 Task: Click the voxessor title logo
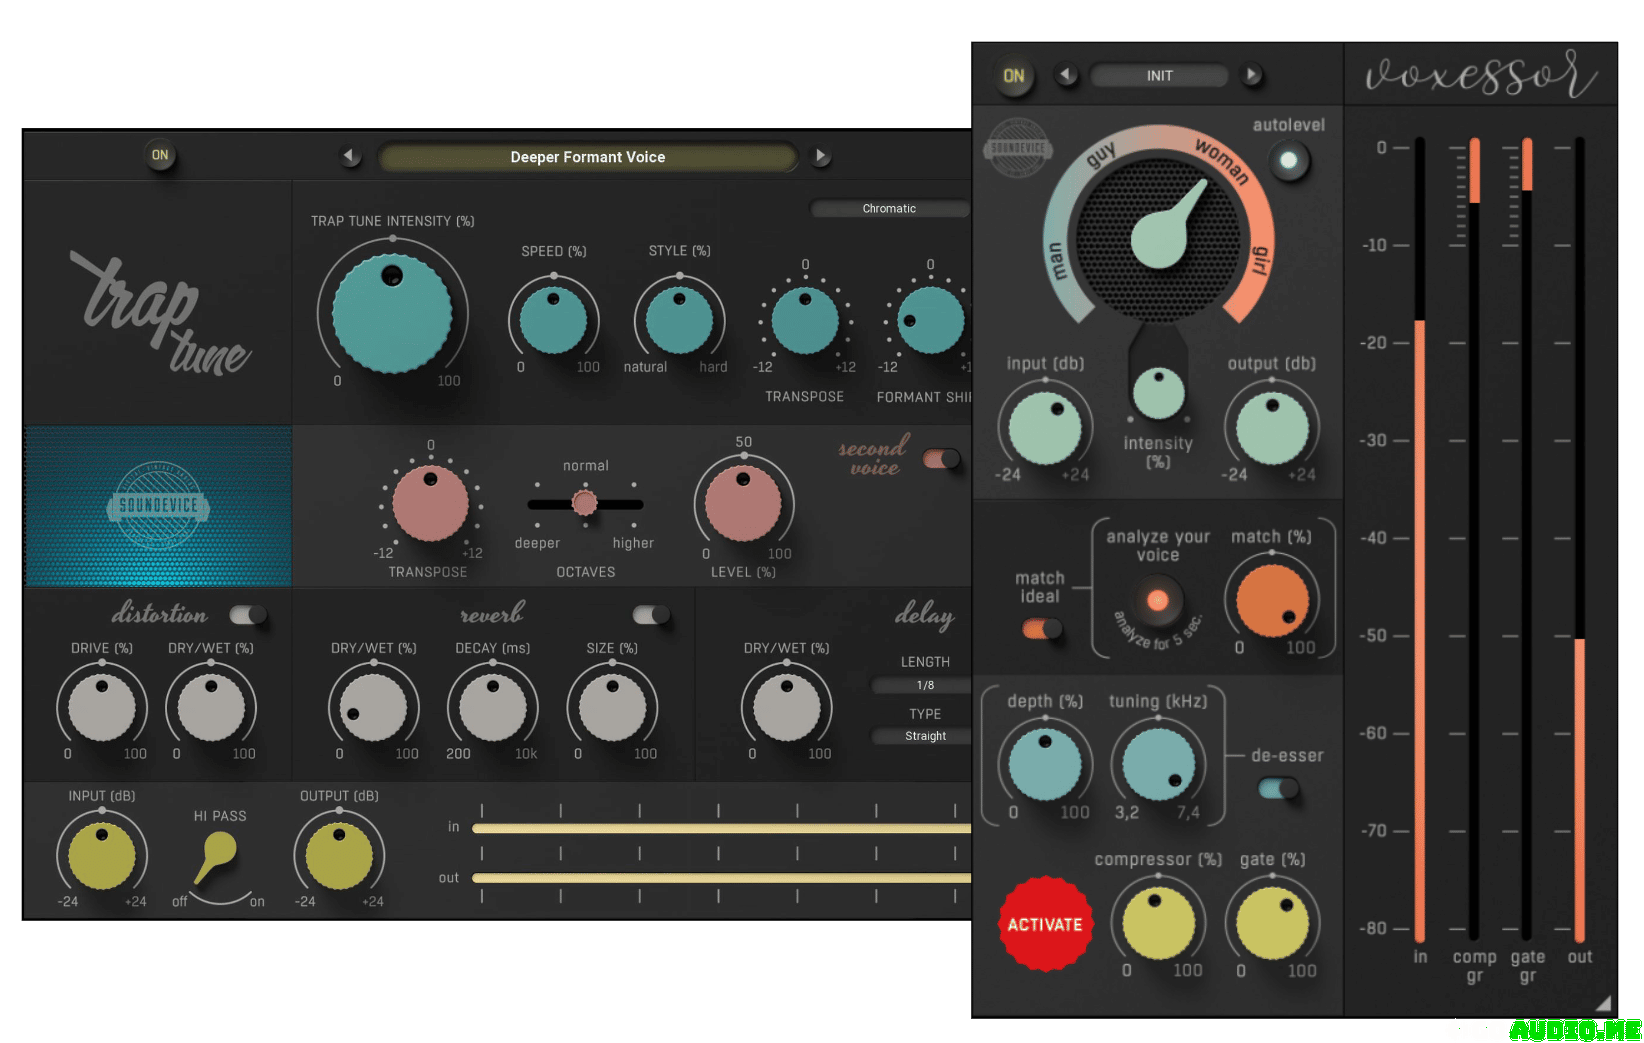tap(1481, 73)
